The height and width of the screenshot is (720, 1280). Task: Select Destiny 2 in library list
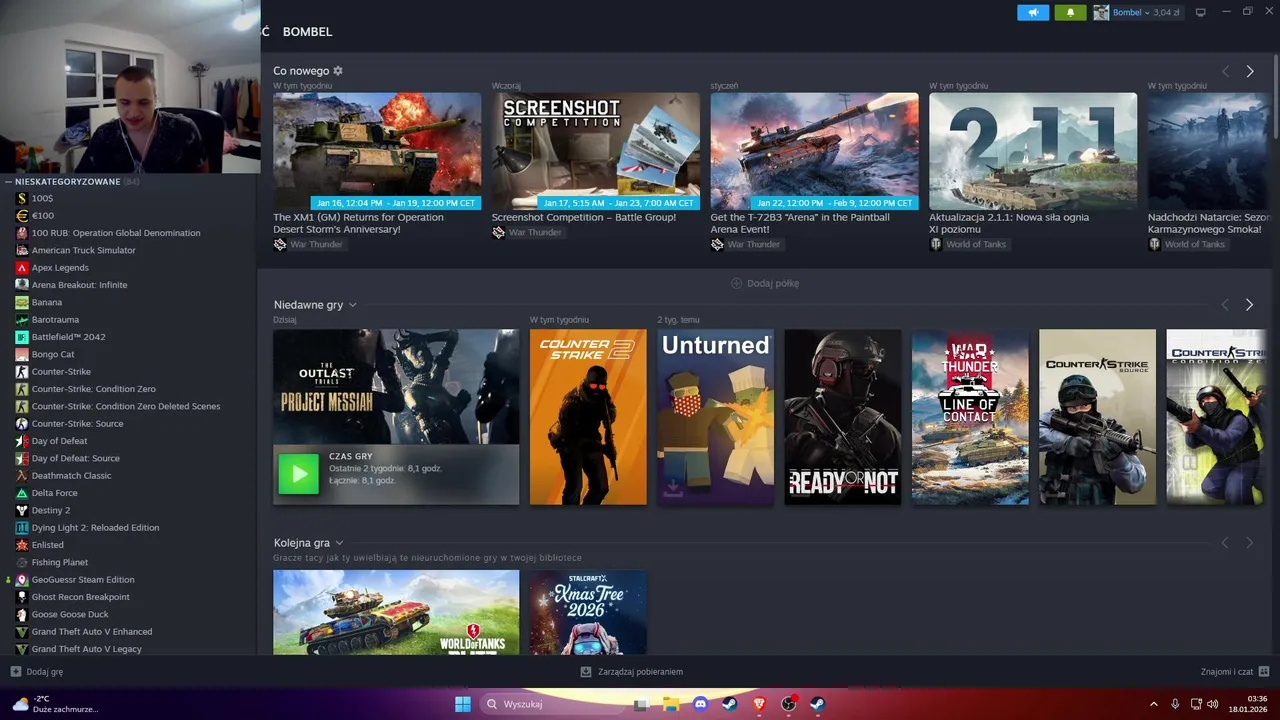point(51,510)
